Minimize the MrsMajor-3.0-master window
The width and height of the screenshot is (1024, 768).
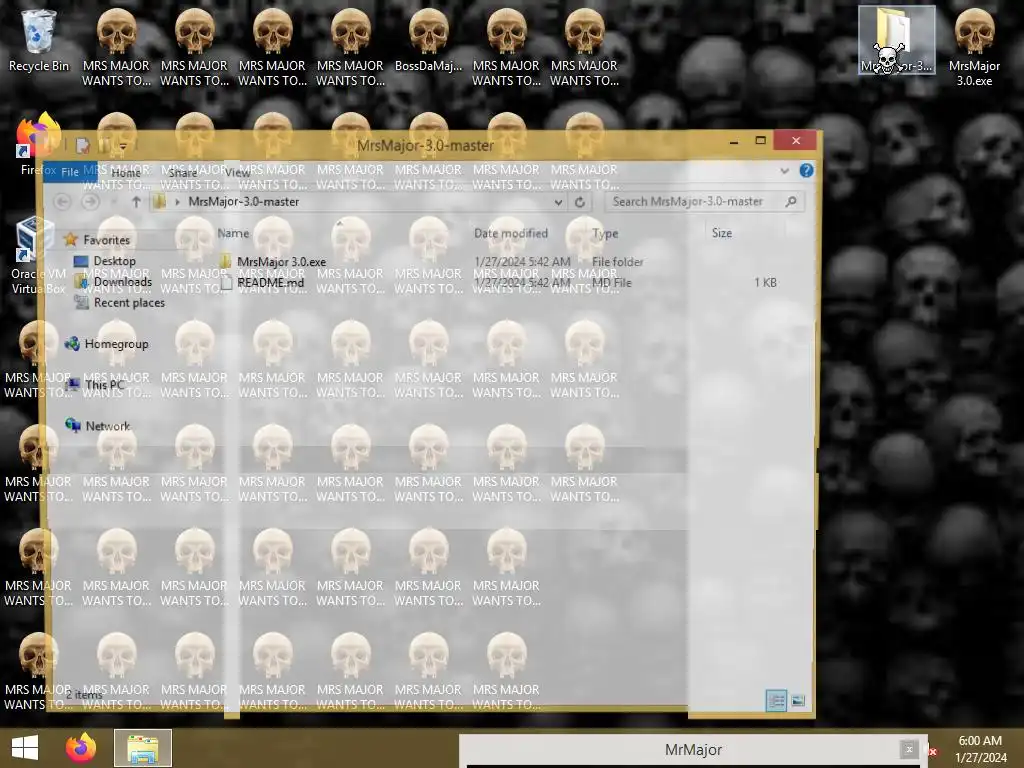click(x=734, y=141)
